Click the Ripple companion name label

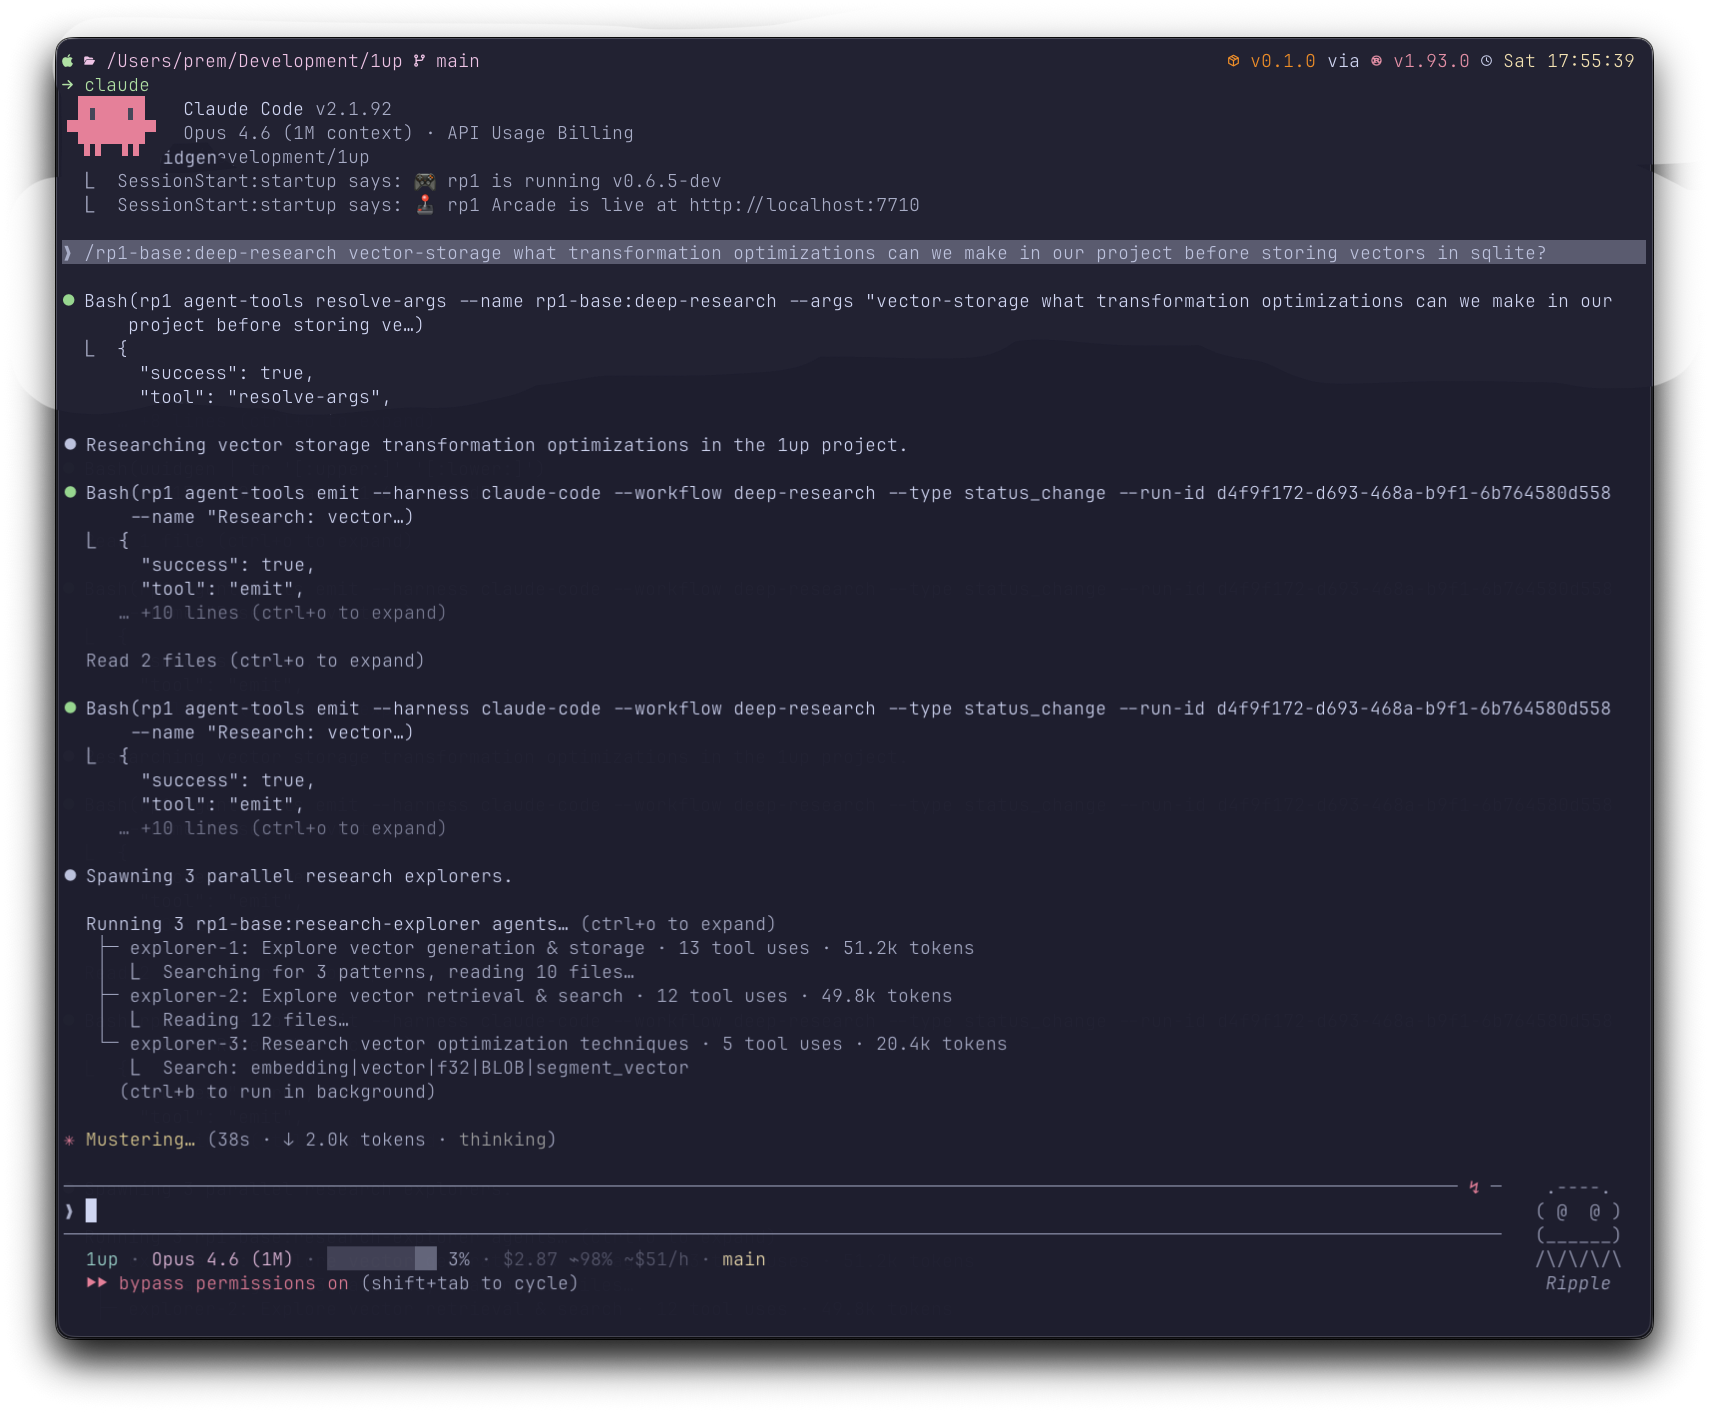tap(1578, 1283)
